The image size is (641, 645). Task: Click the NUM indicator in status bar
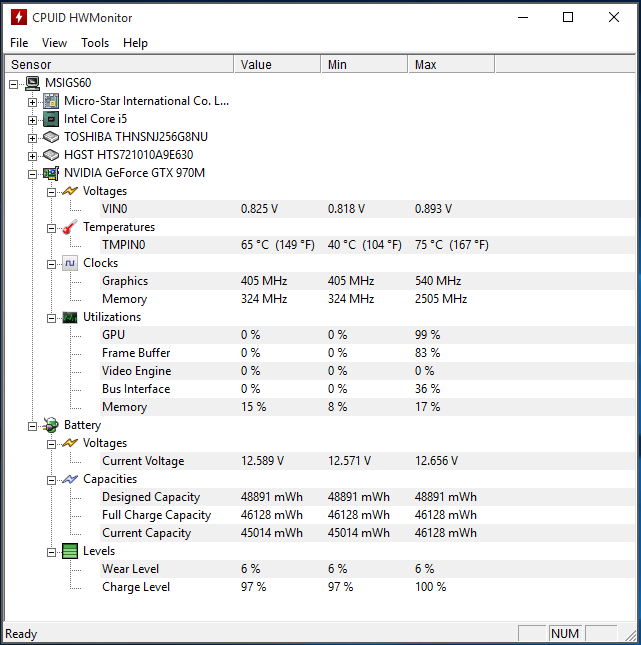click(565, 633)
